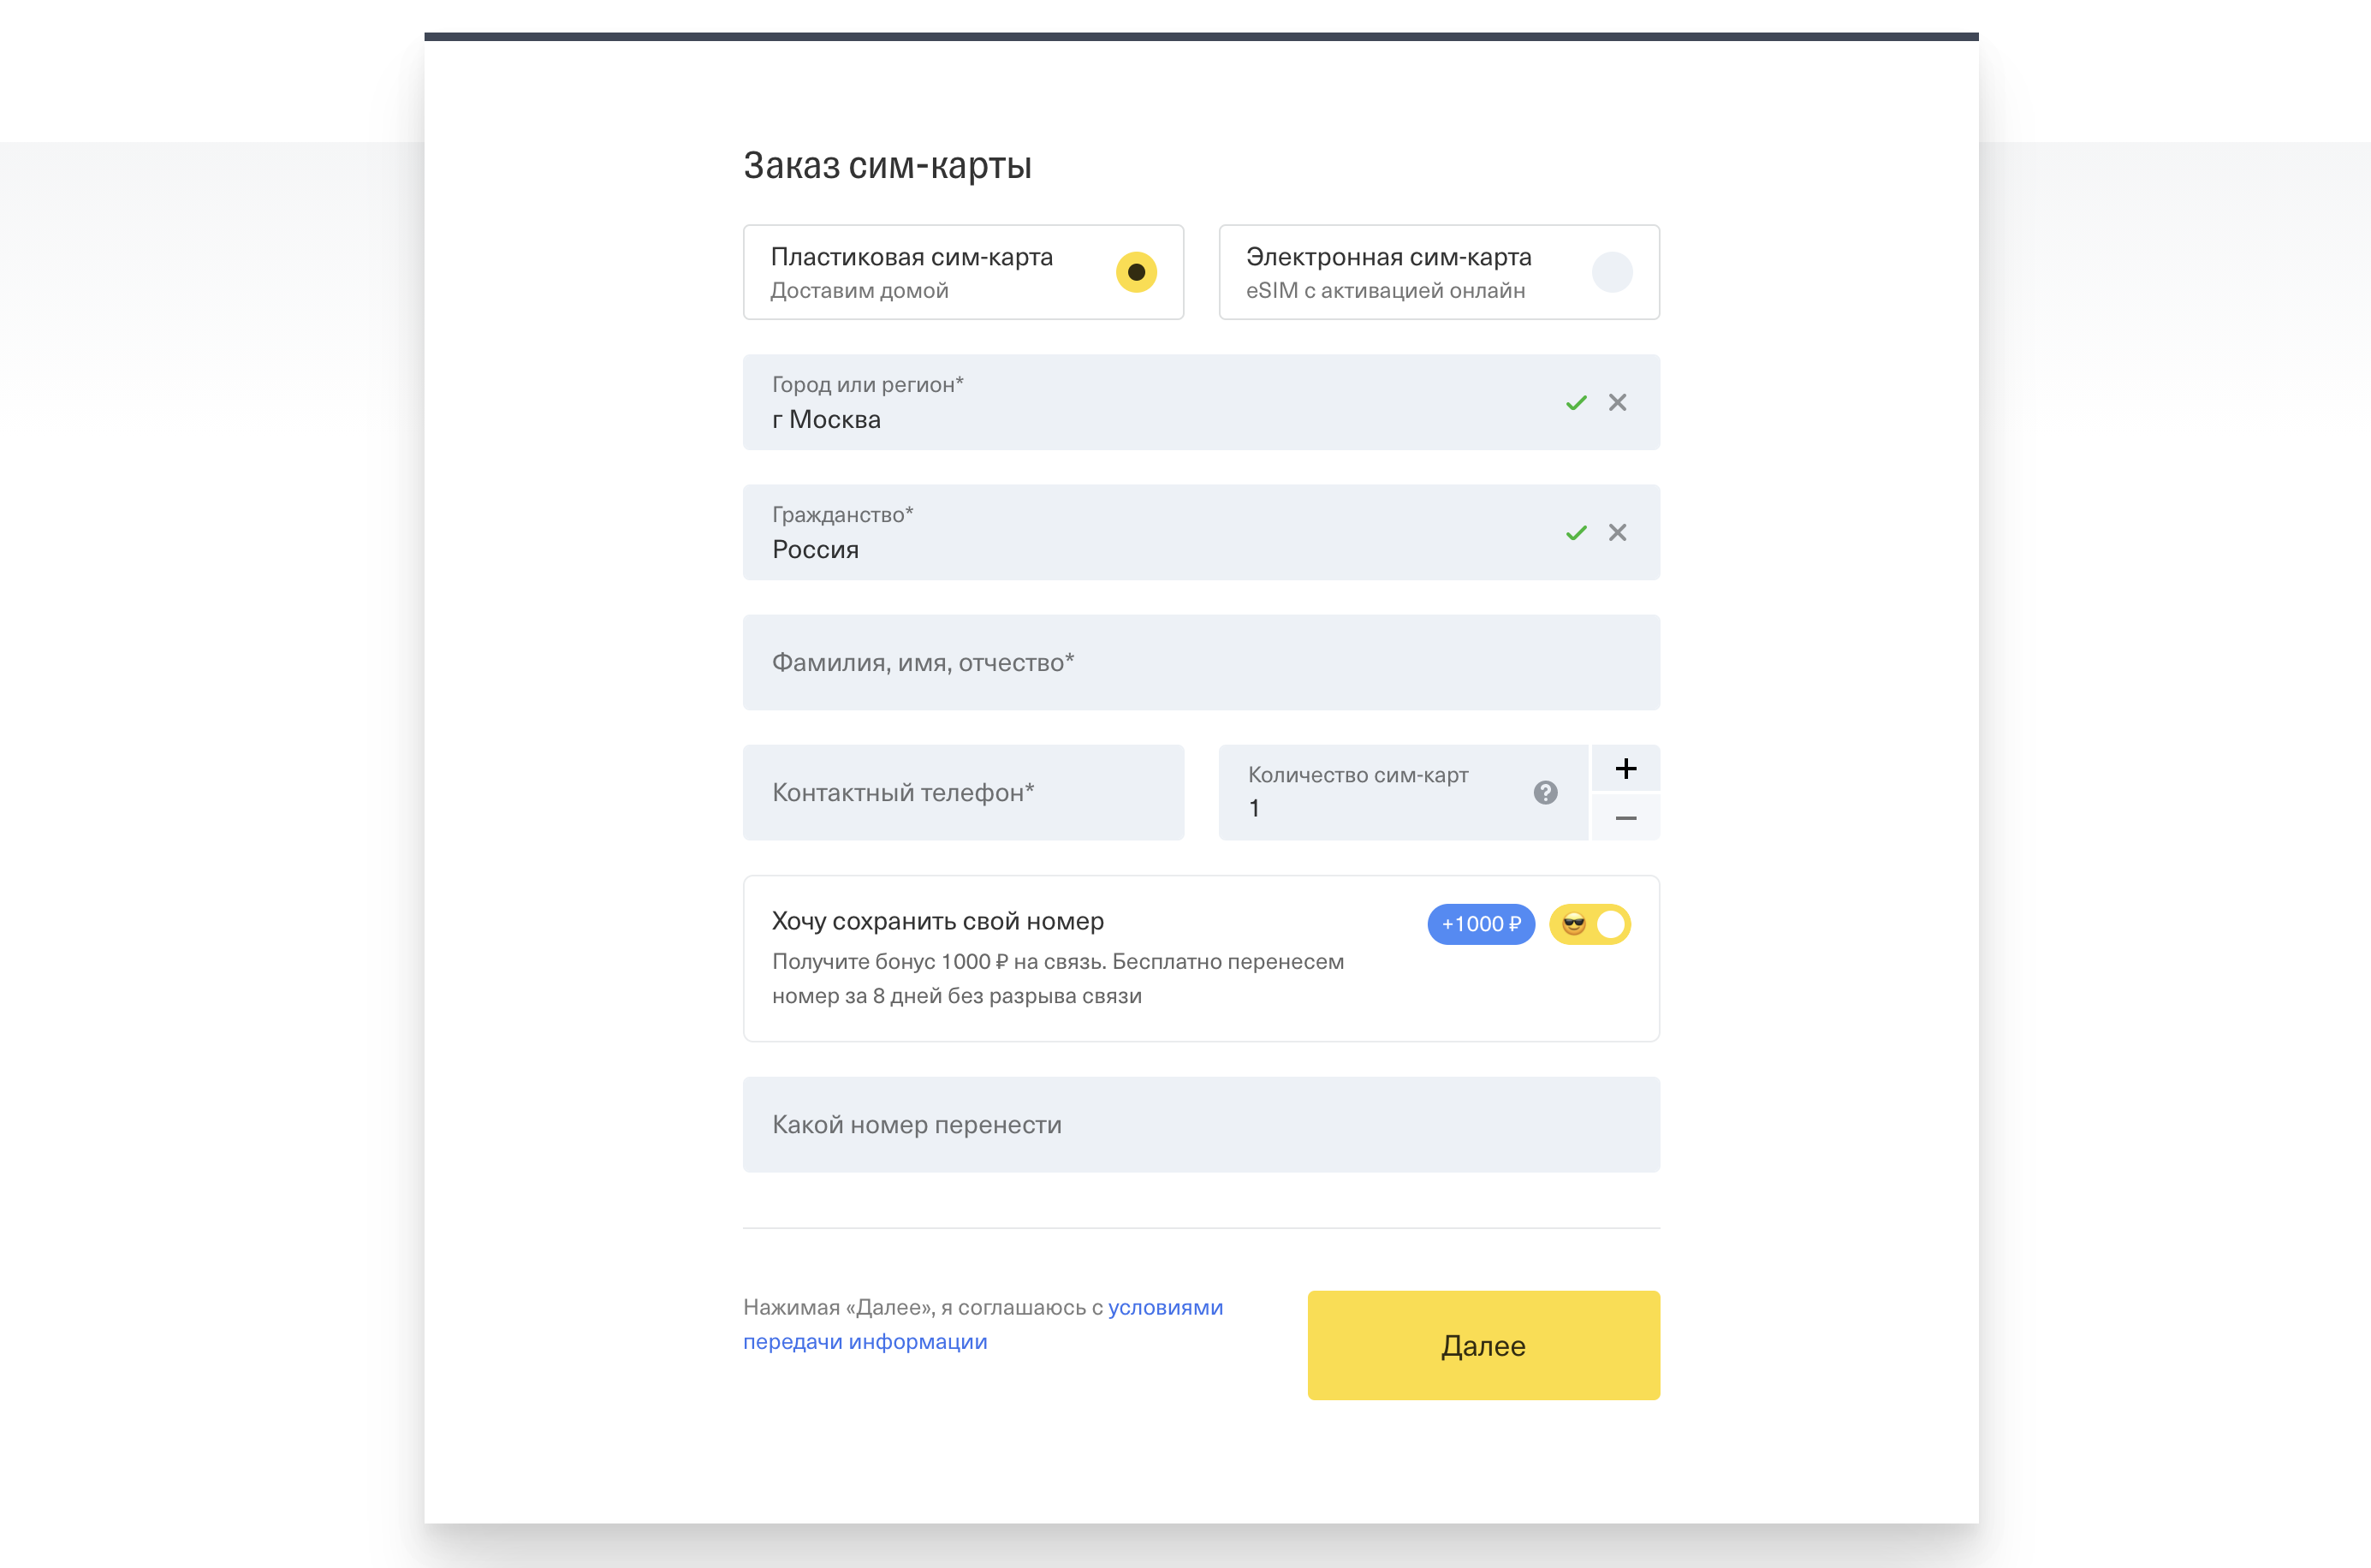Increase SIM card quantity with the plus button
Viewport: 2371px width, 1568px height.
(x=1625, y=768)
